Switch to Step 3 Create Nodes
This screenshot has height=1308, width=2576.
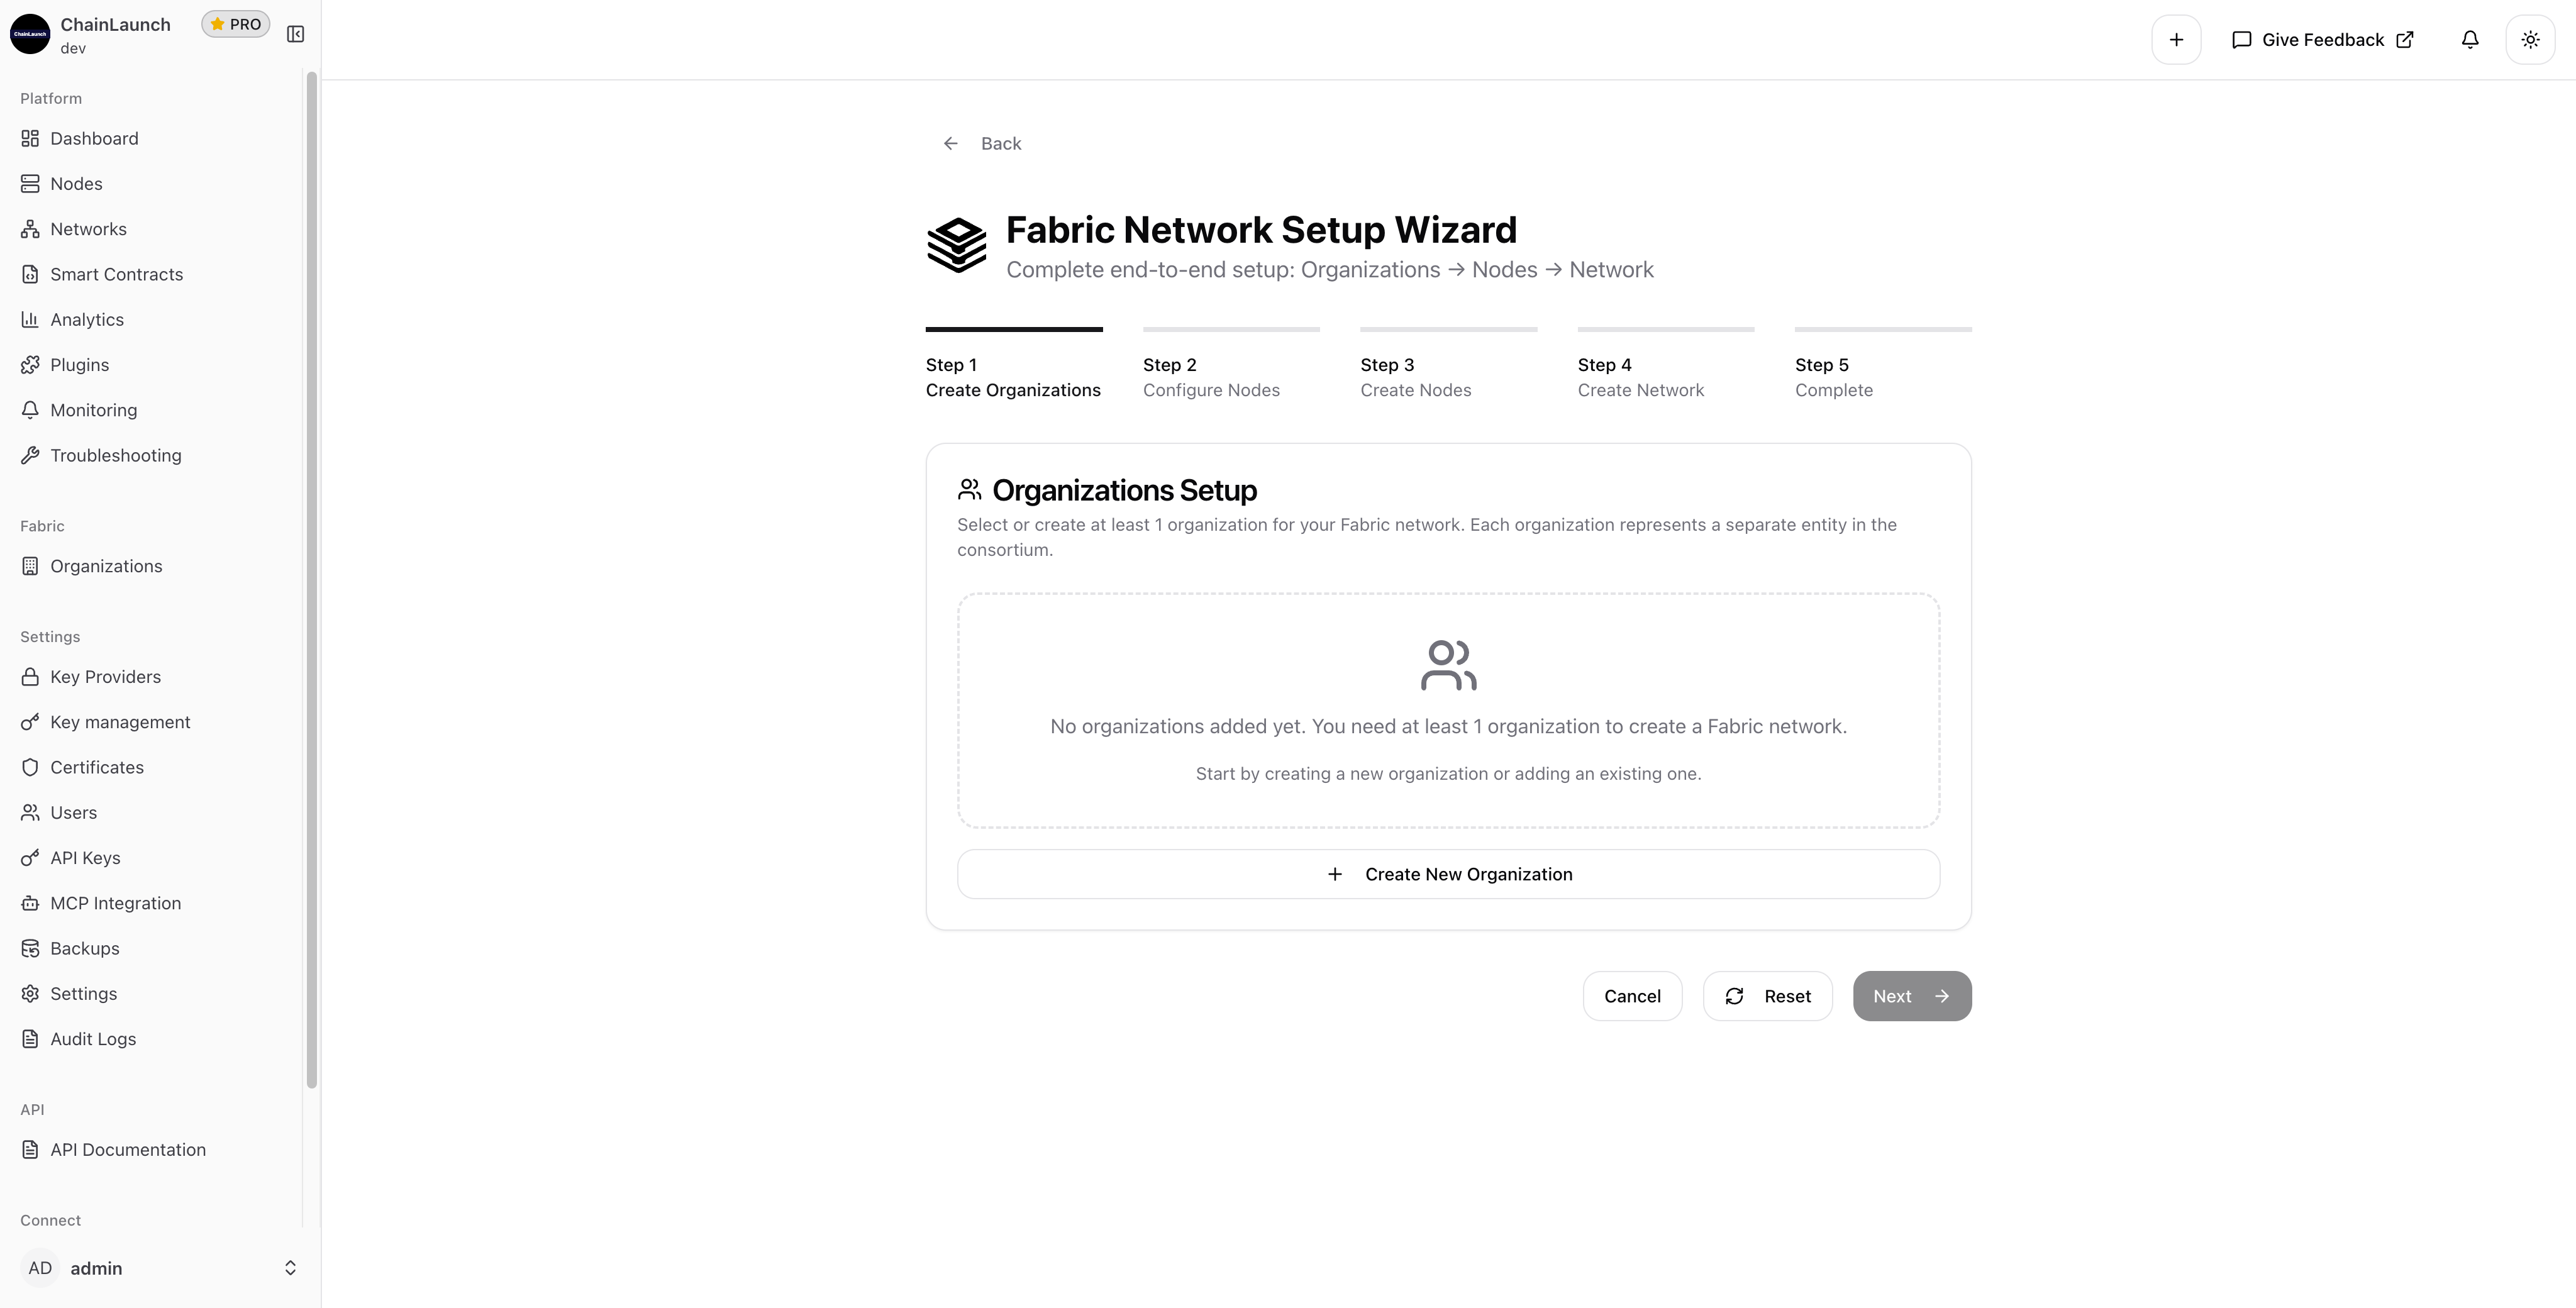click(1415, 377)
